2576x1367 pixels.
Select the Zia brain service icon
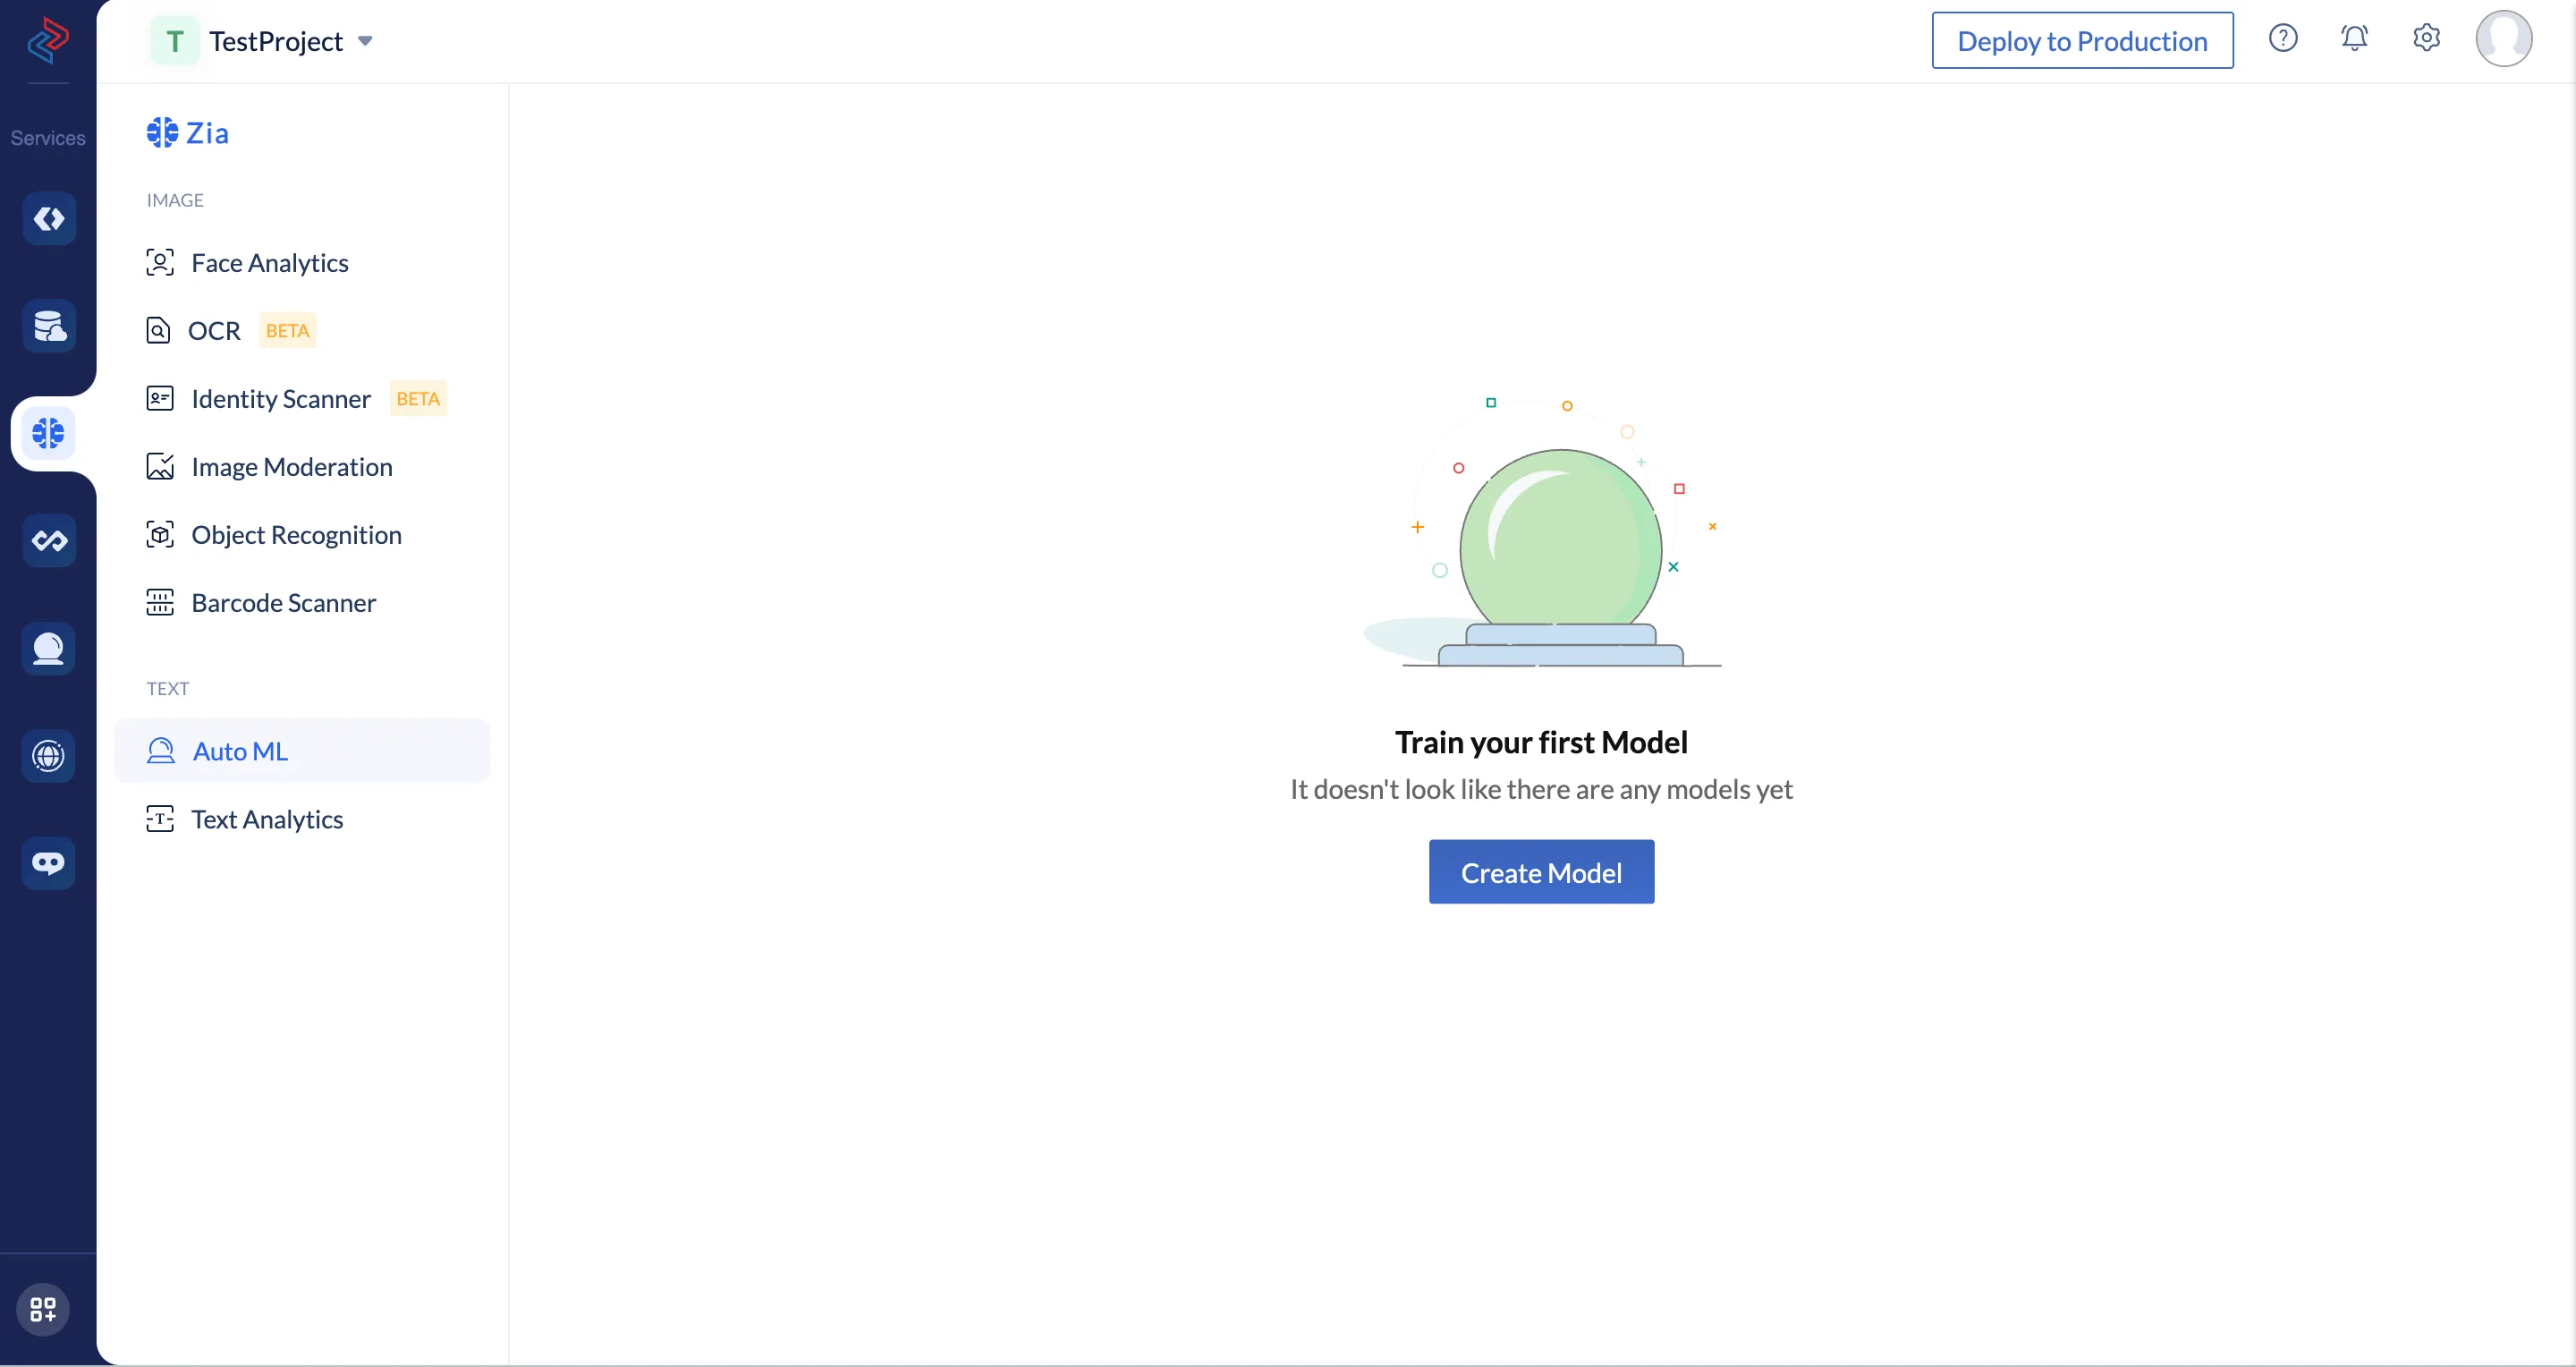(x=48, y=433)
